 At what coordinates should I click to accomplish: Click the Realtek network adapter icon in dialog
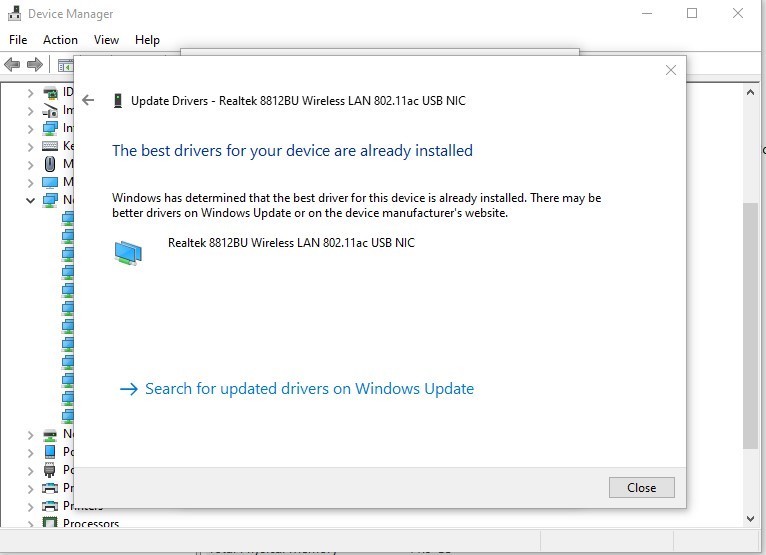pyautogui.click(x=128, y=253)
